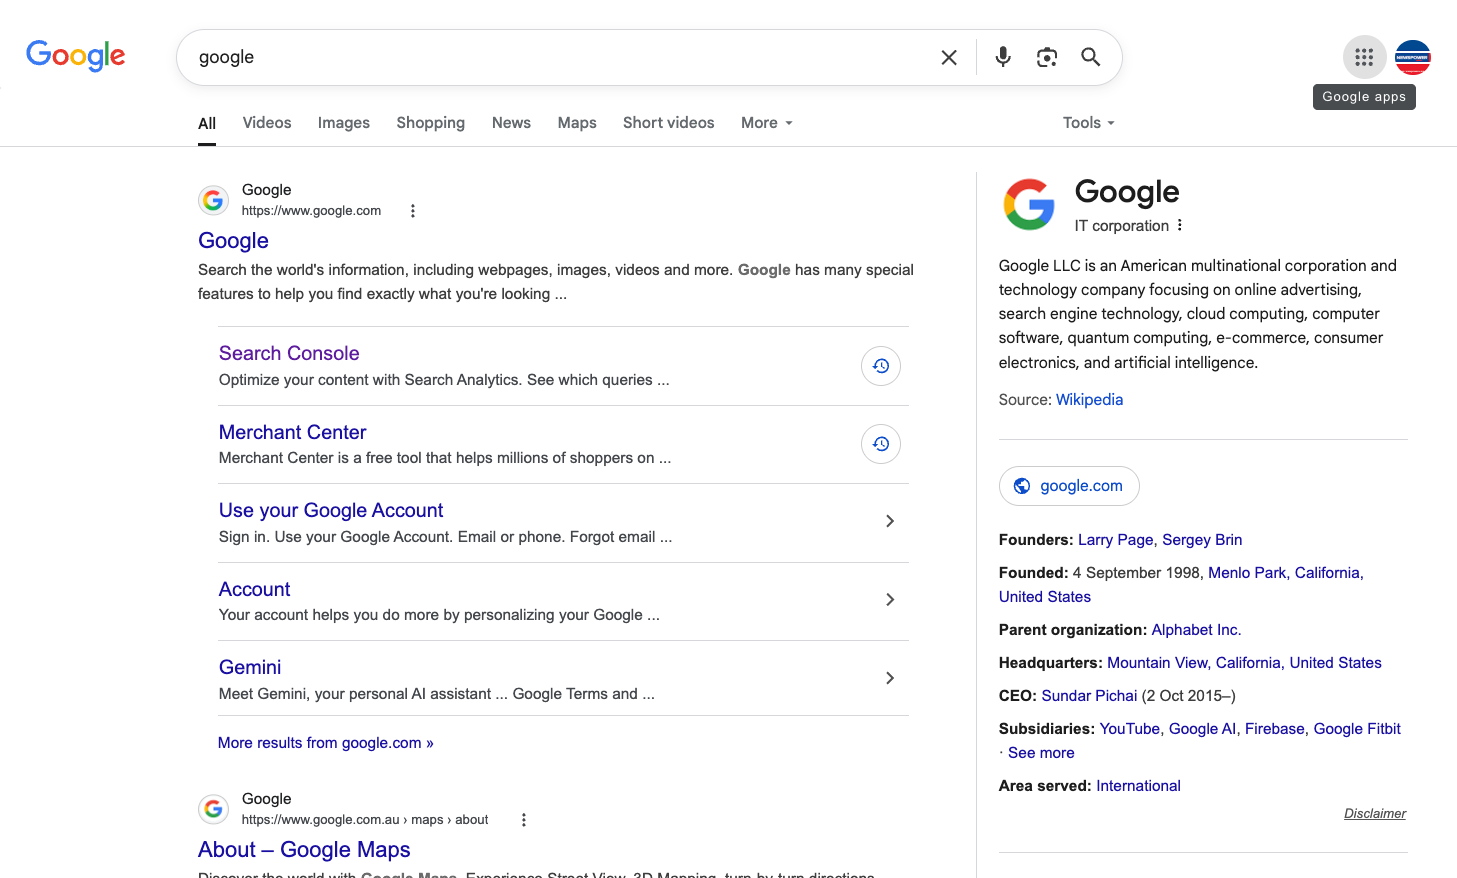Select the Shopping tab
The height and width of the screenshot is (878, 1457).
tap(431, 123)
